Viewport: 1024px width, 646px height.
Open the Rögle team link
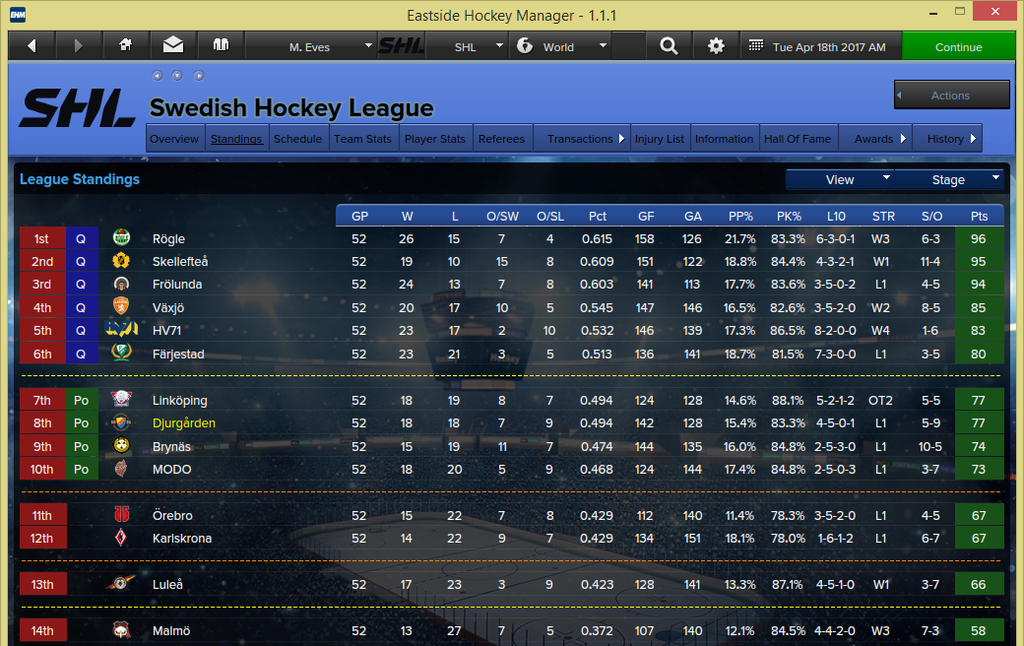[x=168, y=238]
